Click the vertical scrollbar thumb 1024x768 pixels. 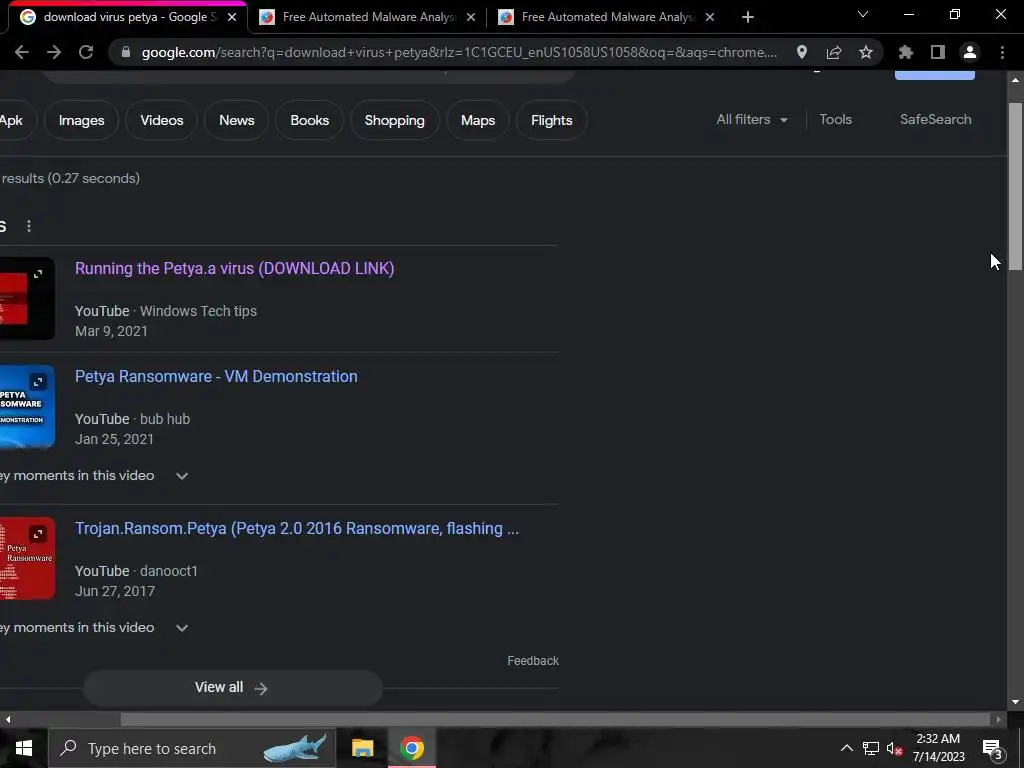tap(1015, 186)
